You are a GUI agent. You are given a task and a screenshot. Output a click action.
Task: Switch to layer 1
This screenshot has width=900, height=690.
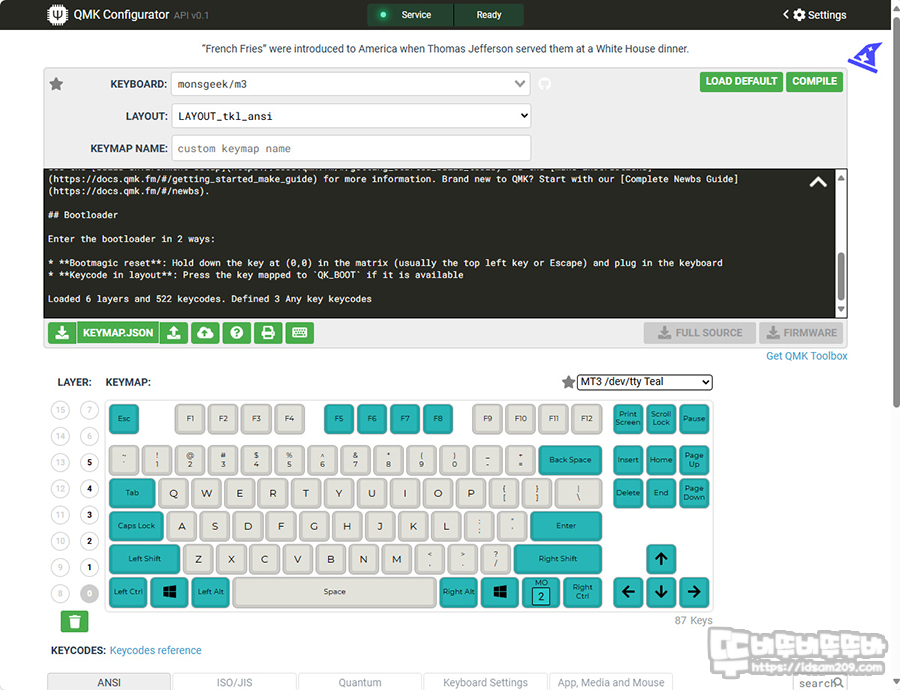(x=89, y=567)
